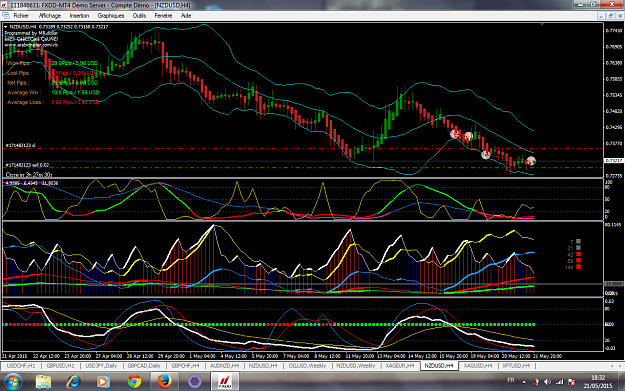Click the Won Pips statistic label
Viewport: 625px width, 391px height.
(x=19, y=63)
